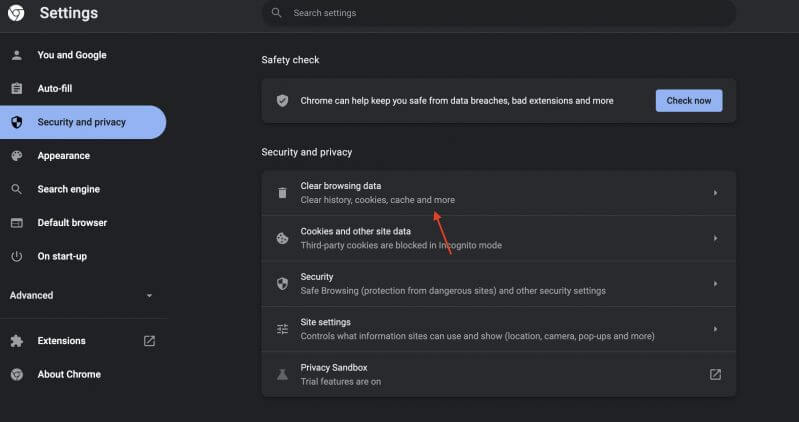Click the palette icon for Appearance
The height and width of the screenshot is (422, 799).
tap(17, 156)
